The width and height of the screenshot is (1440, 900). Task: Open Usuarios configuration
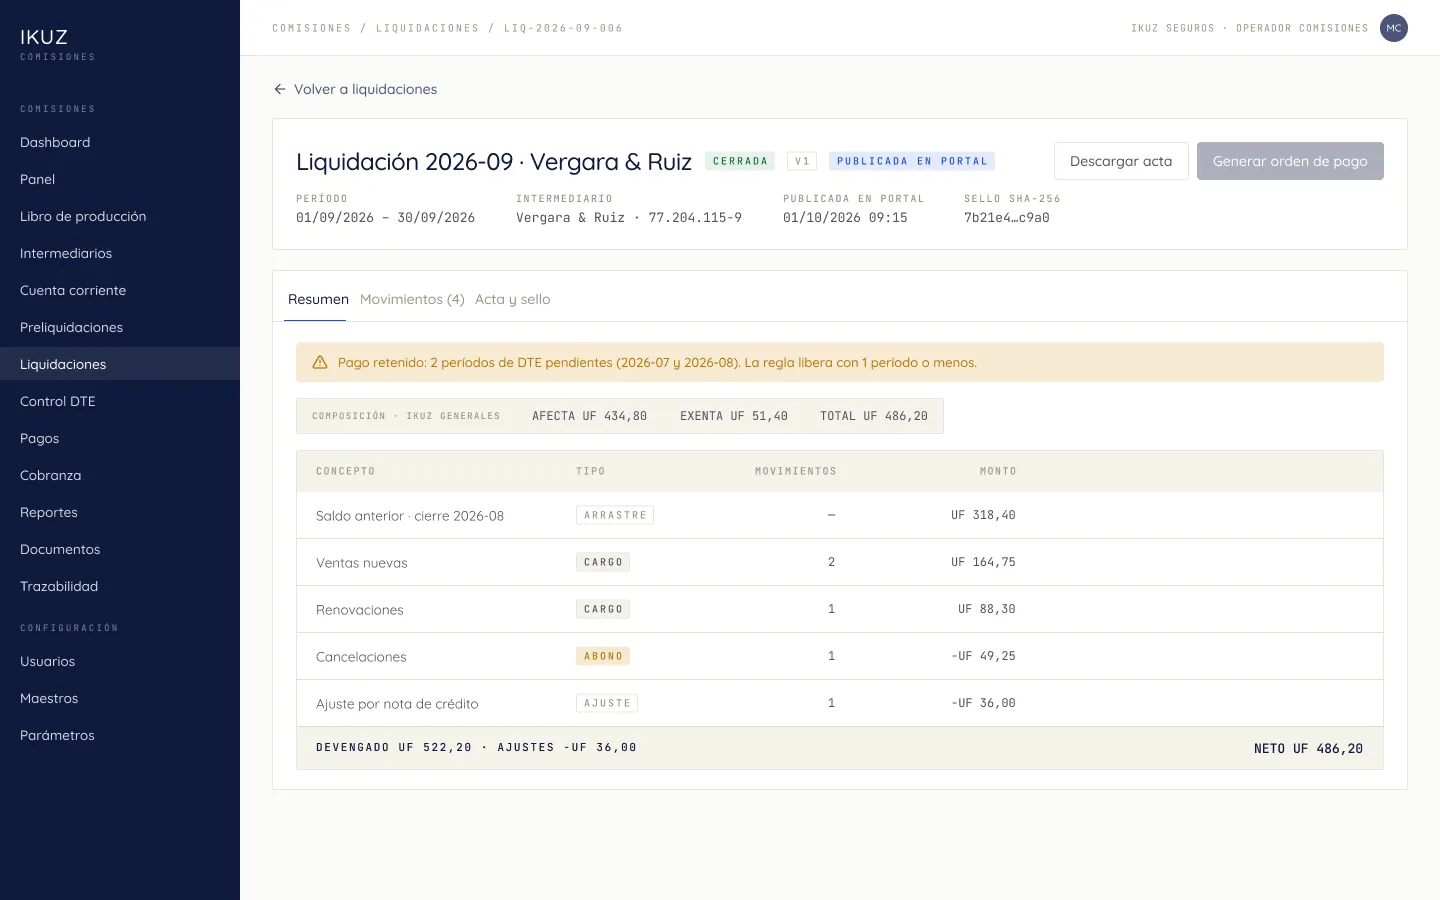pyautogui.click(x=120, y=661)
